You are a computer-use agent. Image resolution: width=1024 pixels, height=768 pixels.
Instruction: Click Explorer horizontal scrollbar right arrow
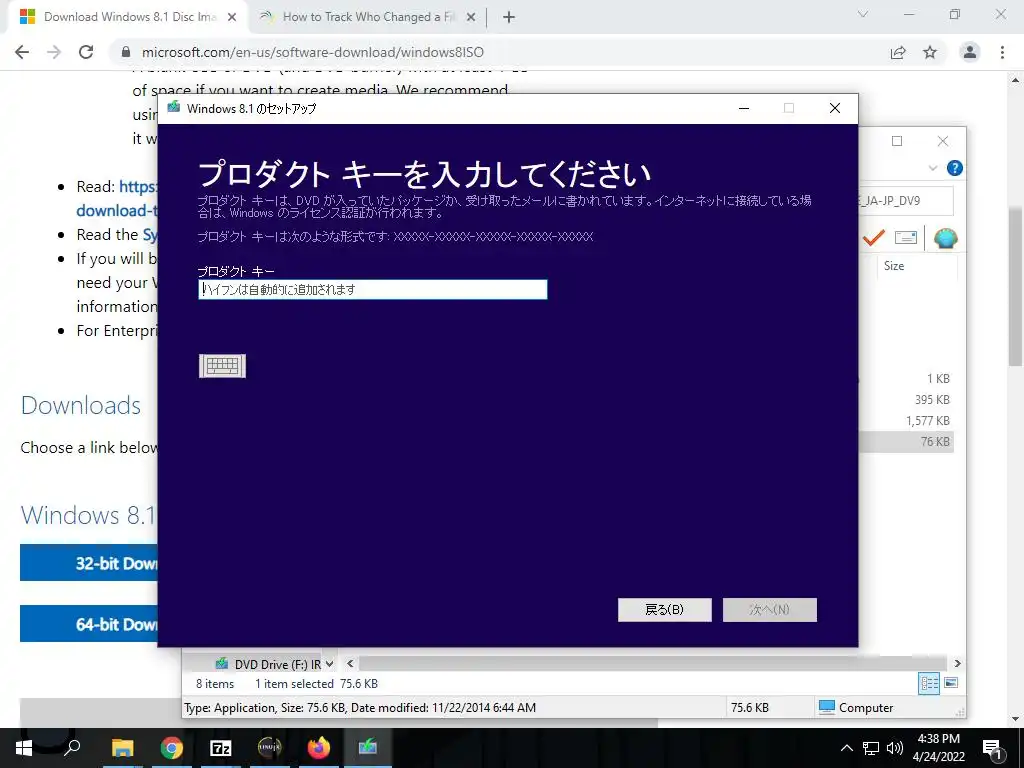point(957,664)
